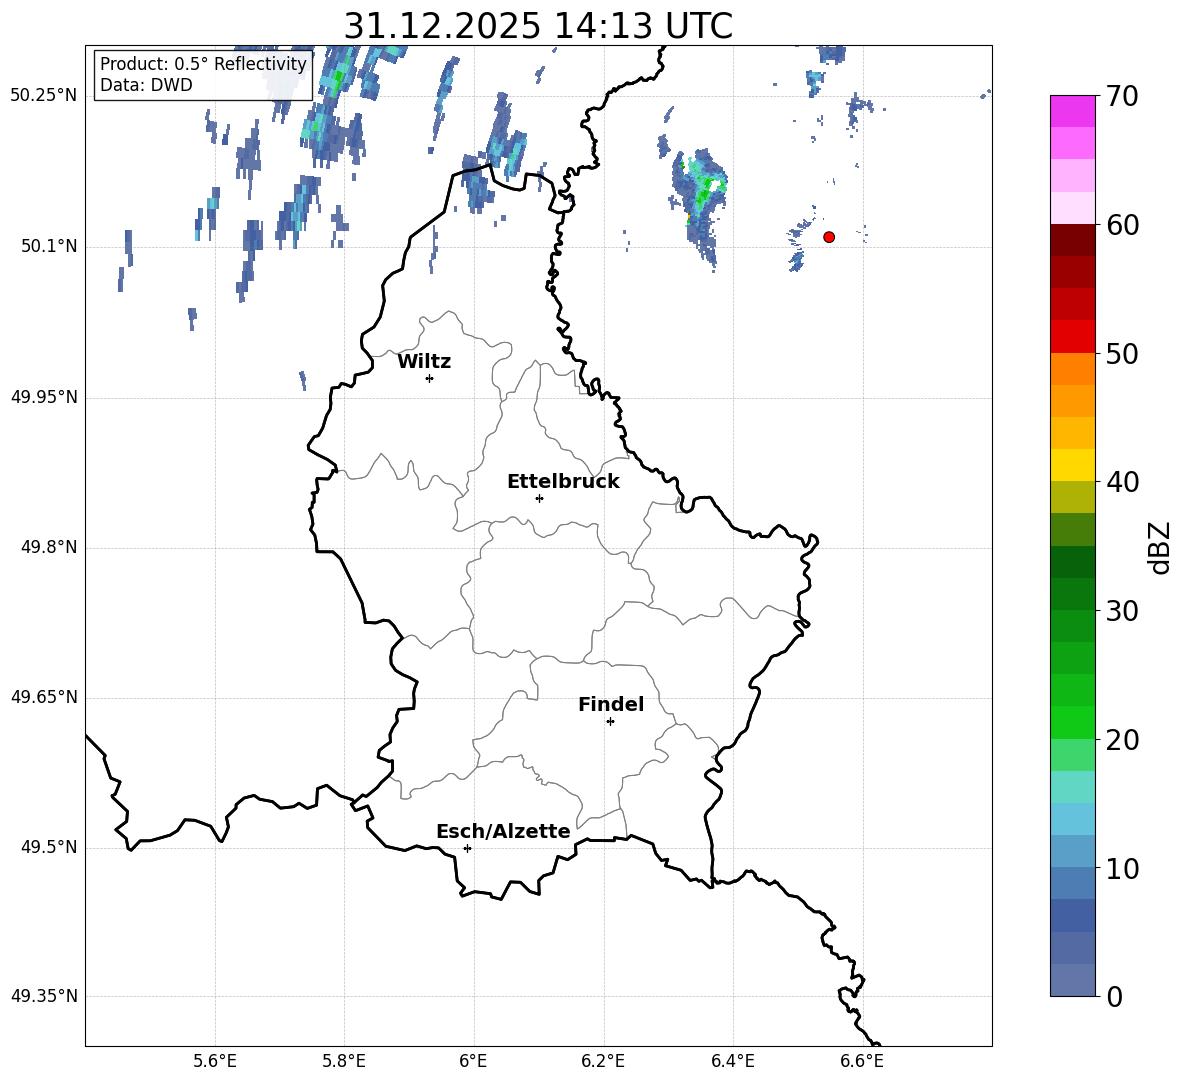1184x1081 pixels.
Task: Pick the yellow swatch just above 40 dBZ
Action: [1073, 465]
